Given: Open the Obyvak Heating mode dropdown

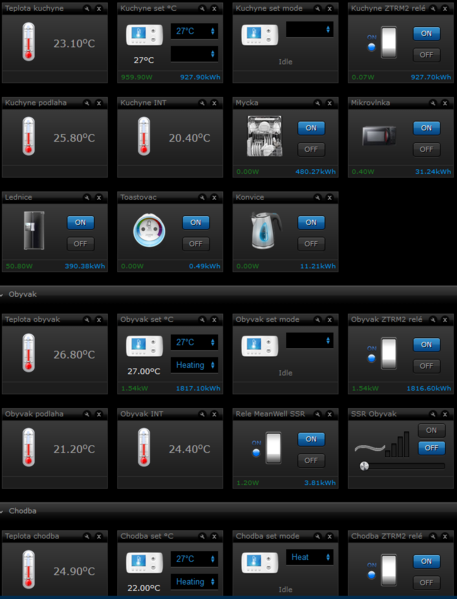Looking at the screenshot, I should (194, 365).
